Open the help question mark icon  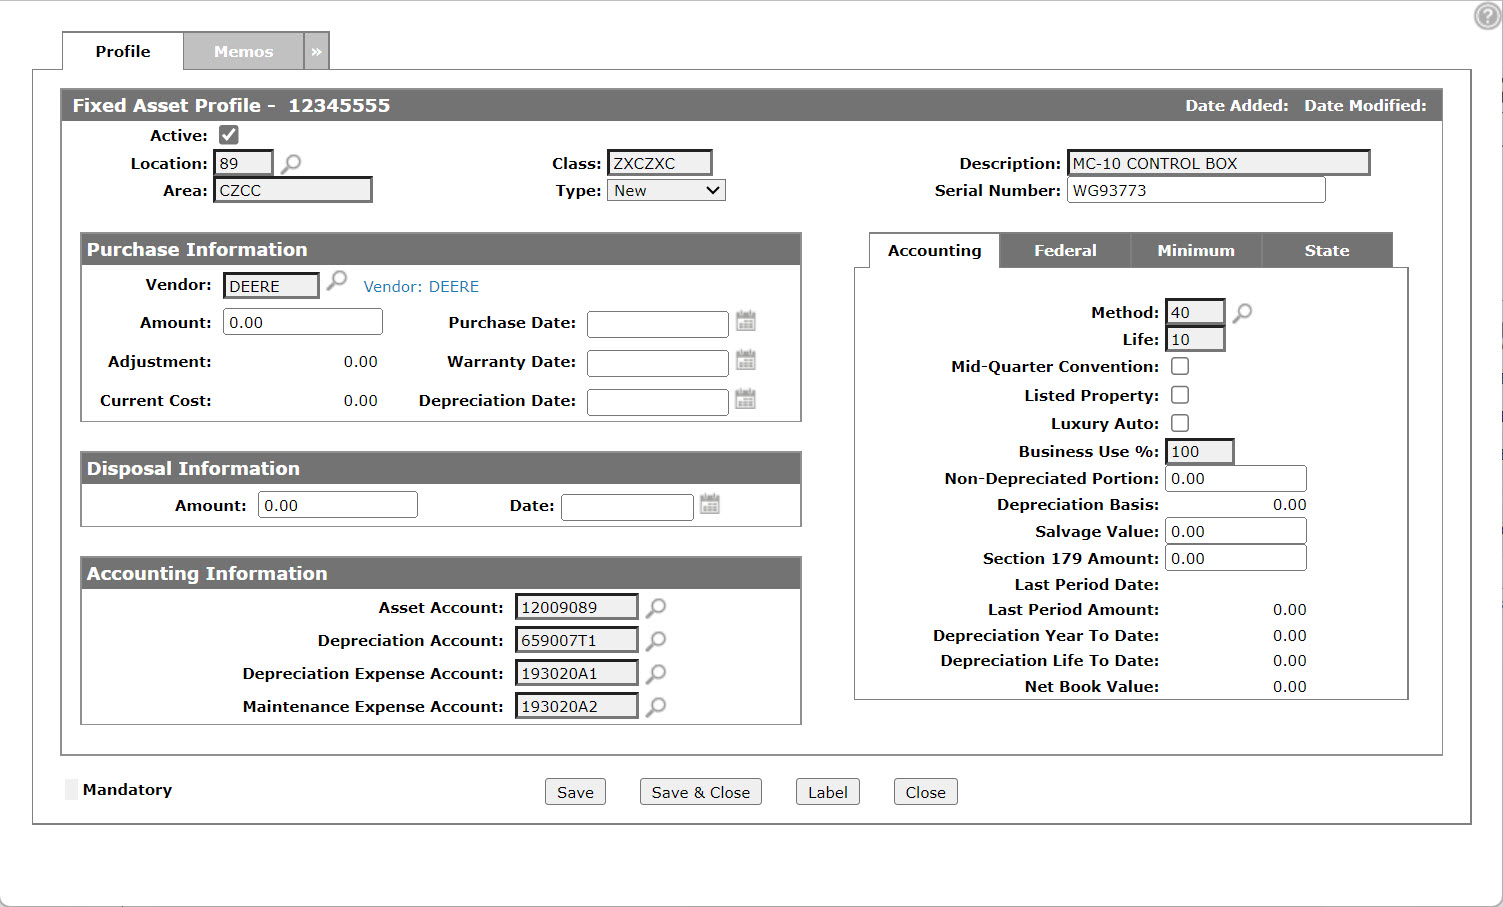pyautogui.click(x=1488, y=16)
